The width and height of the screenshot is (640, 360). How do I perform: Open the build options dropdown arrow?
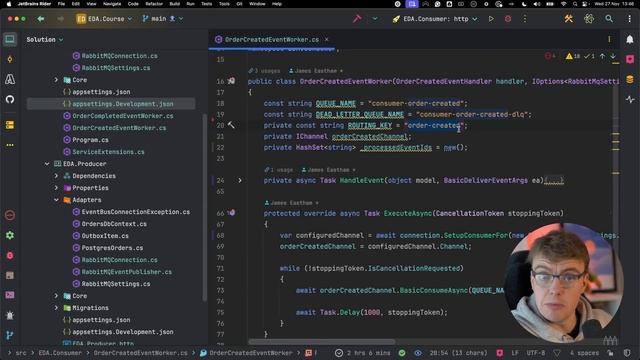(375, 19)
